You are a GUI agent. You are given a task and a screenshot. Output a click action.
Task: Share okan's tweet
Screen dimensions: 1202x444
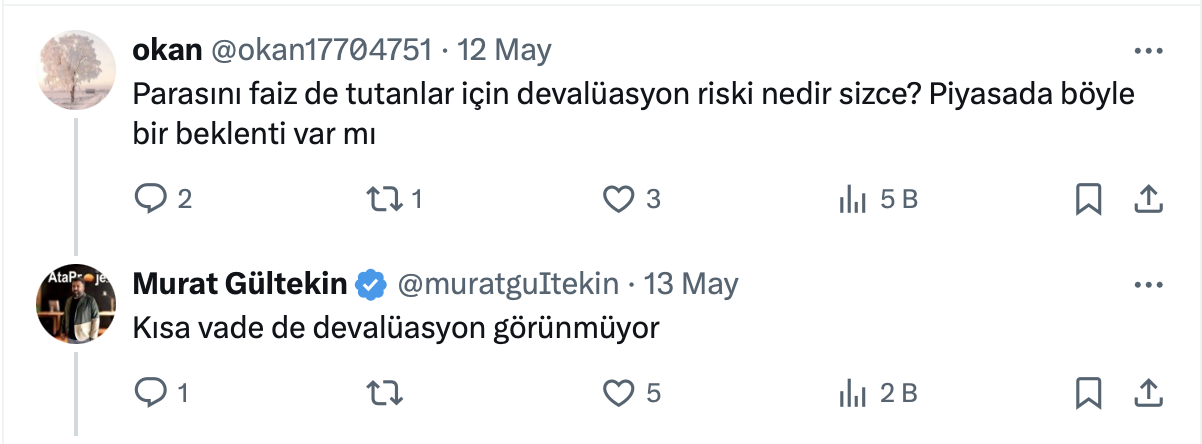(x=1146, y=200)
